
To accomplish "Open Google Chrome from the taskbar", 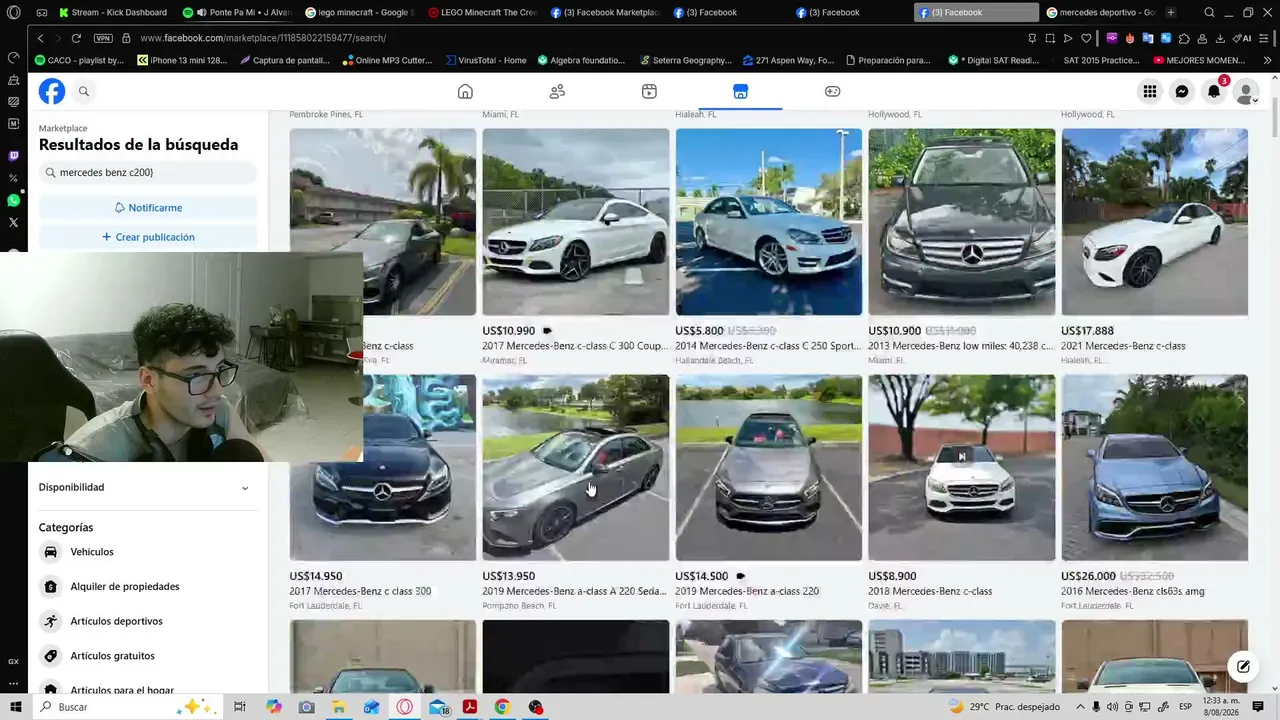I will coord(502,707).
